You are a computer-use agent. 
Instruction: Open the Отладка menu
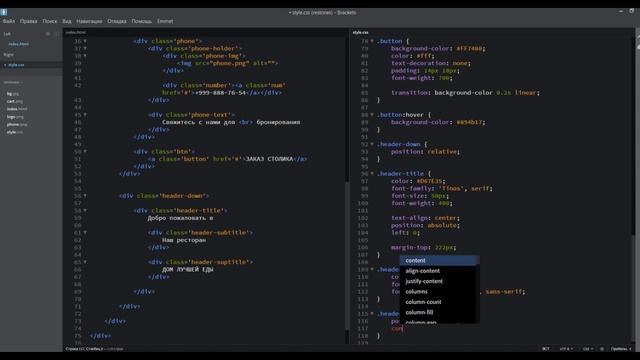[117, 21]
